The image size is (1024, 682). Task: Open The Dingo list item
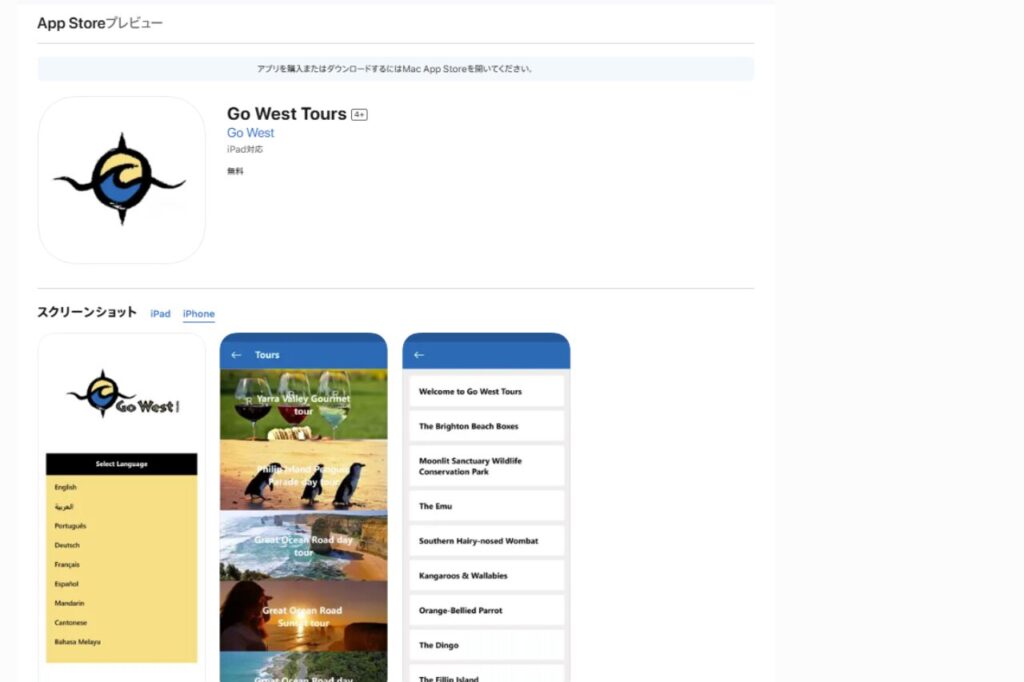[487, 645]
